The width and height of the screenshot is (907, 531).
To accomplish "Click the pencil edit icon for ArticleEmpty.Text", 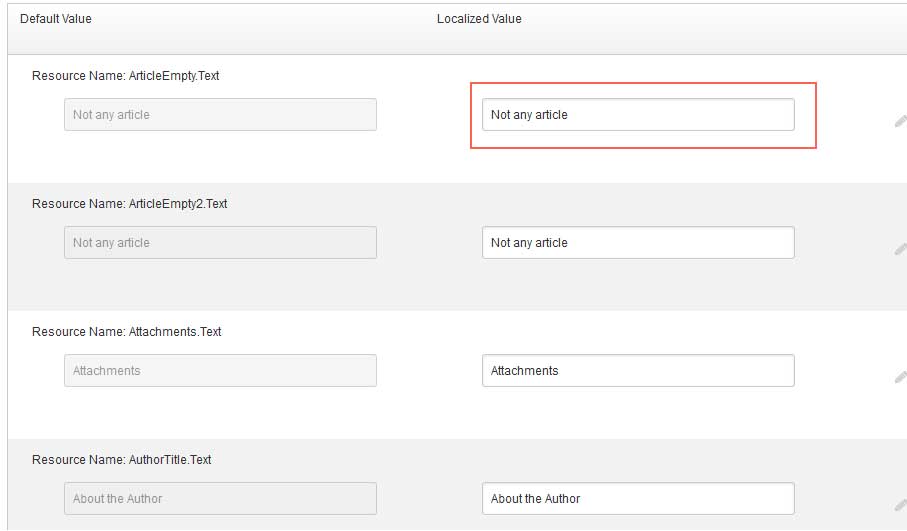I will pyautogui.click(x=901, y=121).
